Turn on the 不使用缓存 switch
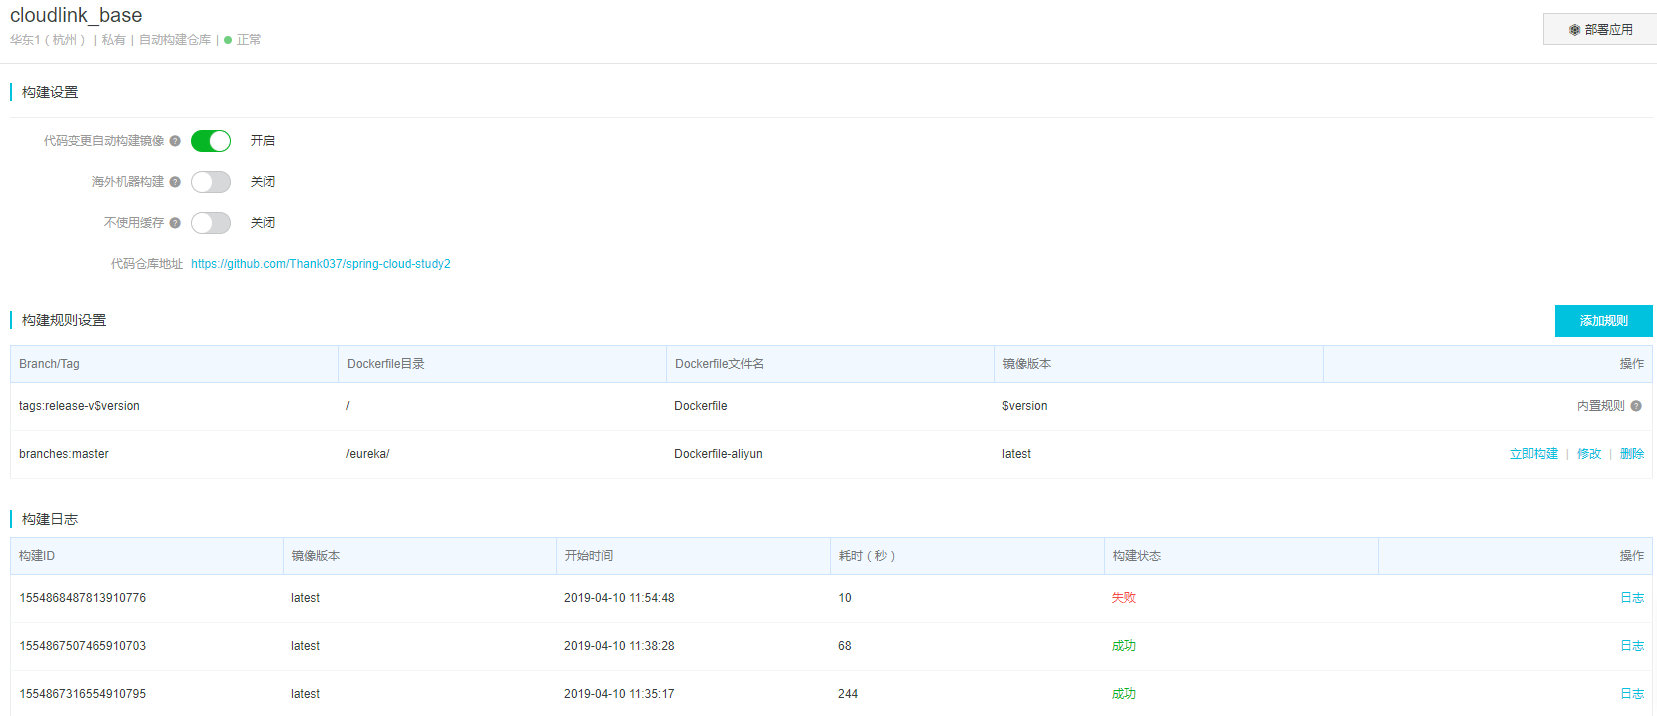1657x716 pixels. (x=211, y=223)
